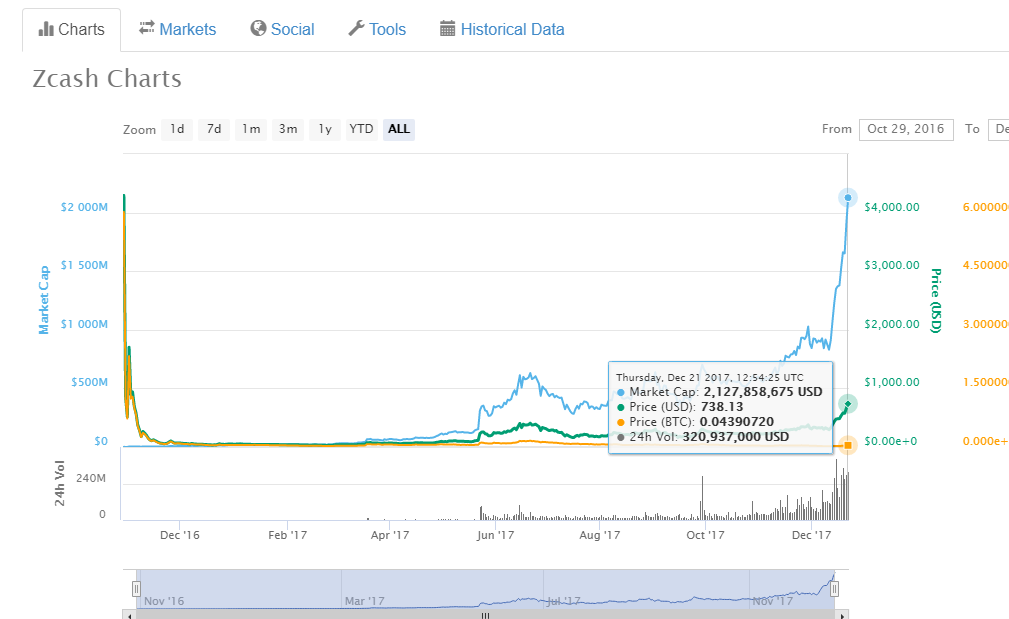Click the navigator scrollbar thumb grip
This screenshot has height=619, width=1009.
point(486,616)
